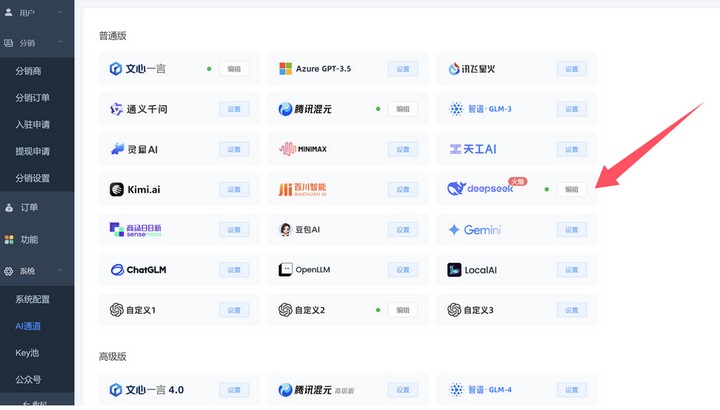Screen dimensions: 720x410
Task: Click the 普通版 section heading
Action: click(112, 36)
